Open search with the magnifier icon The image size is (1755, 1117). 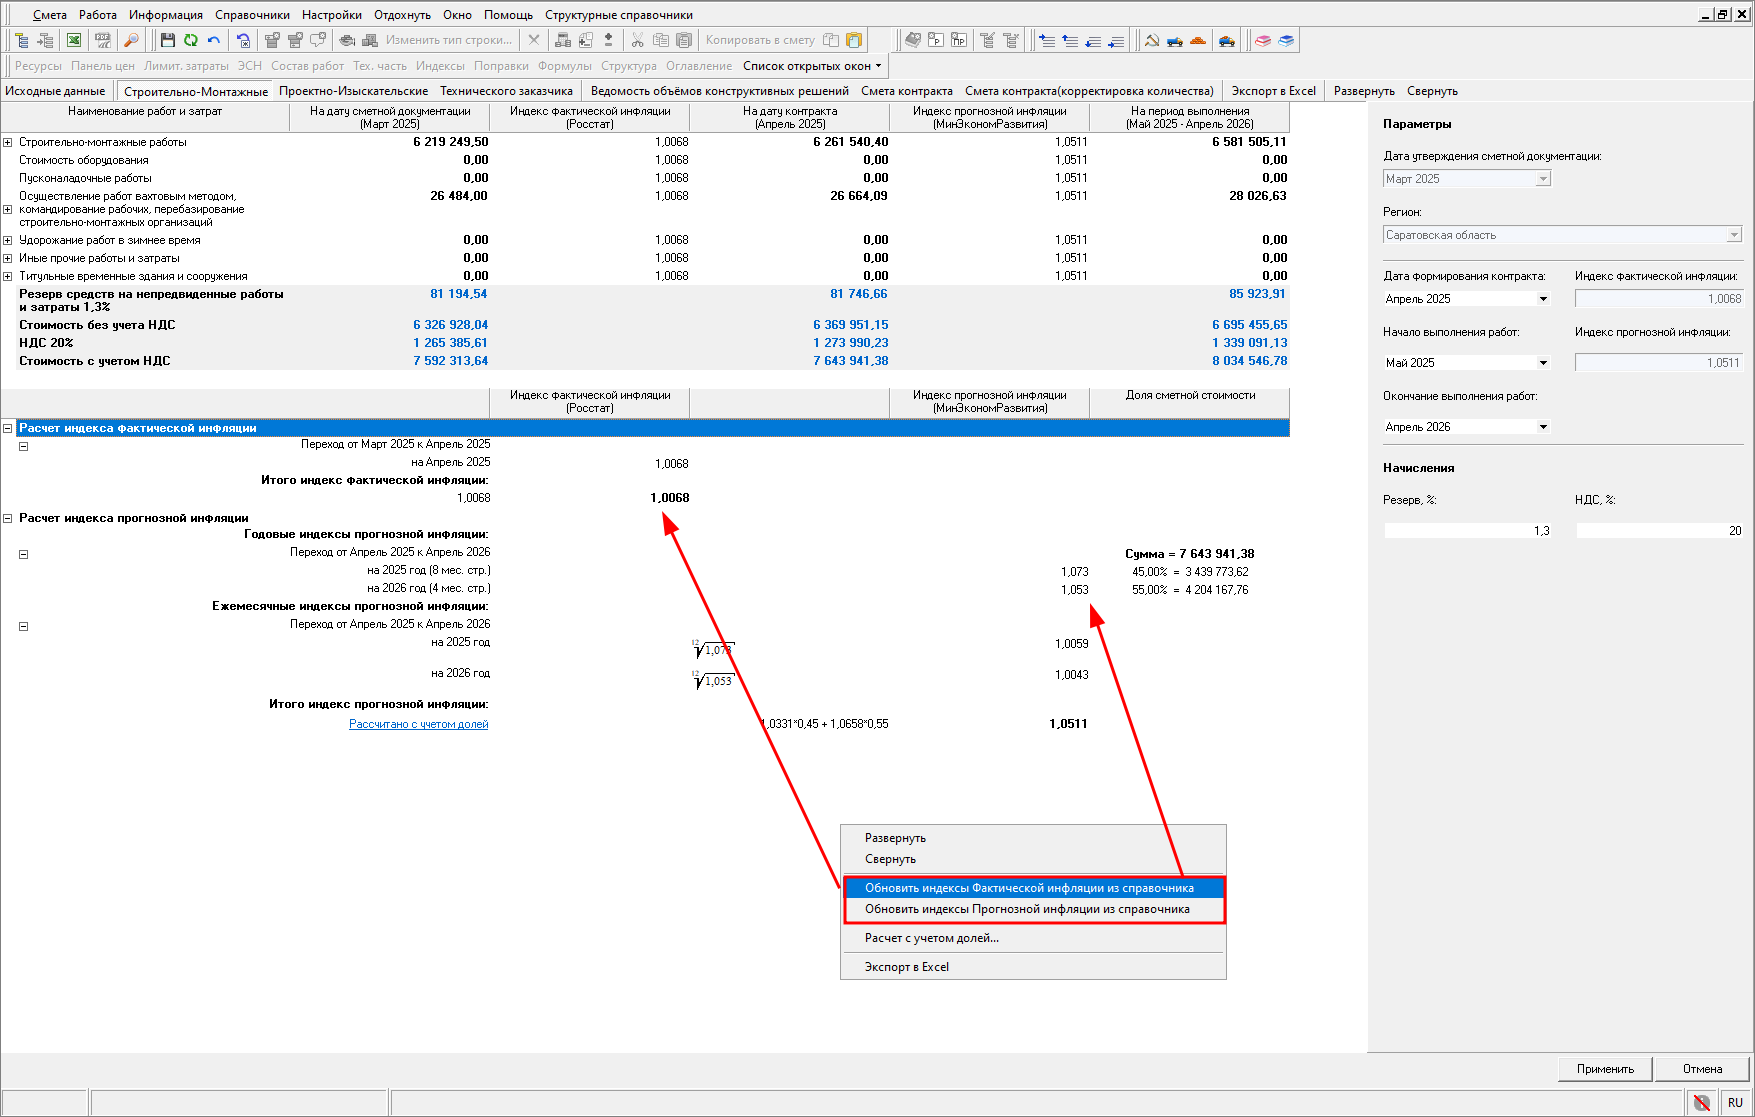131,40
